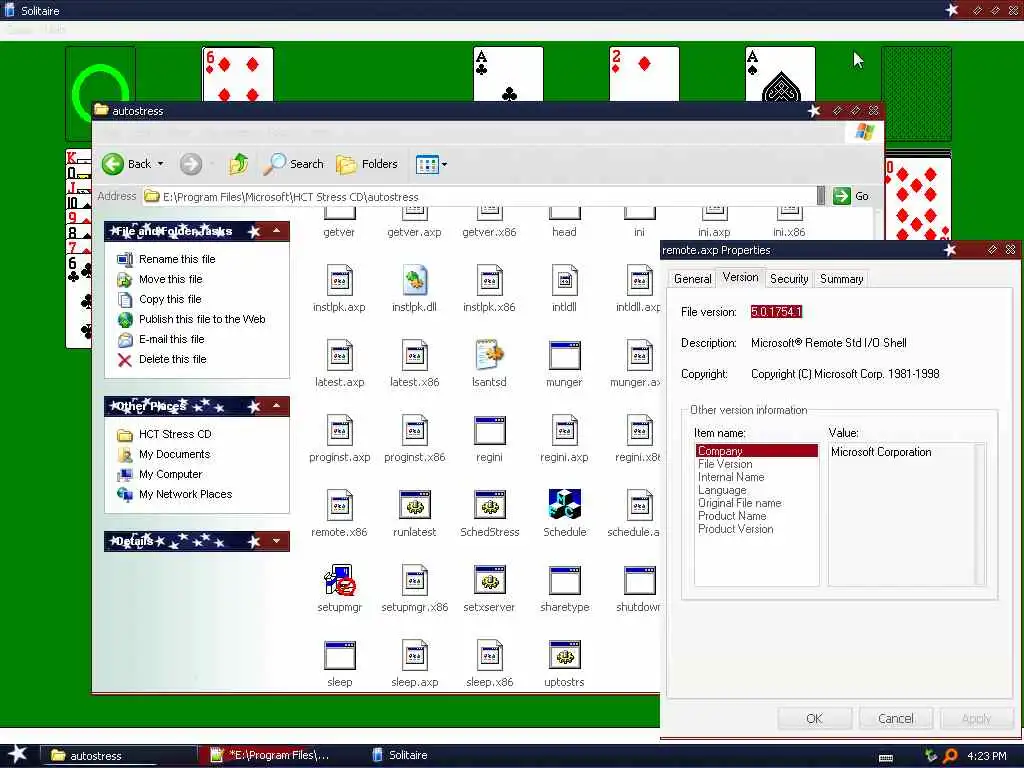1024x768 pixels.
Task: Click Publish this file to the Web
Action: point(202,319)
